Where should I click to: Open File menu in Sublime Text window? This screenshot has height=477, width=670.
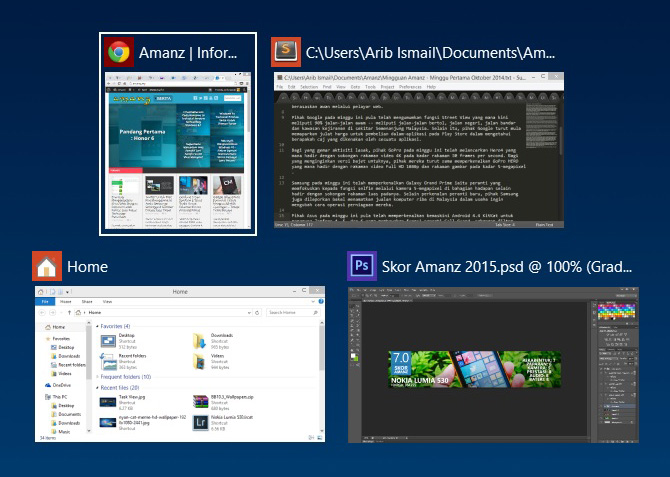(279, 87)
